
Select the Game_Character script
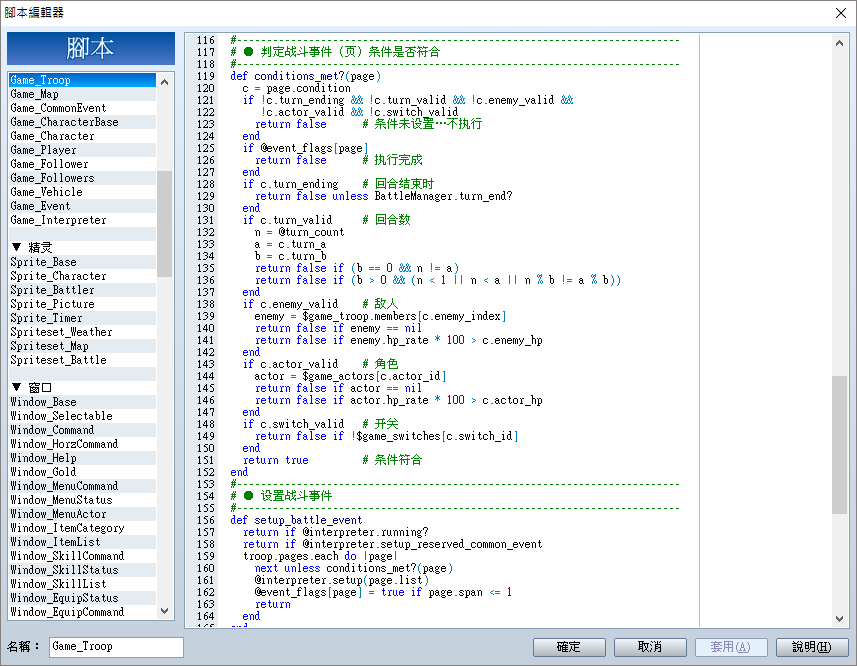pyautogui.click(x=82, y=136)
